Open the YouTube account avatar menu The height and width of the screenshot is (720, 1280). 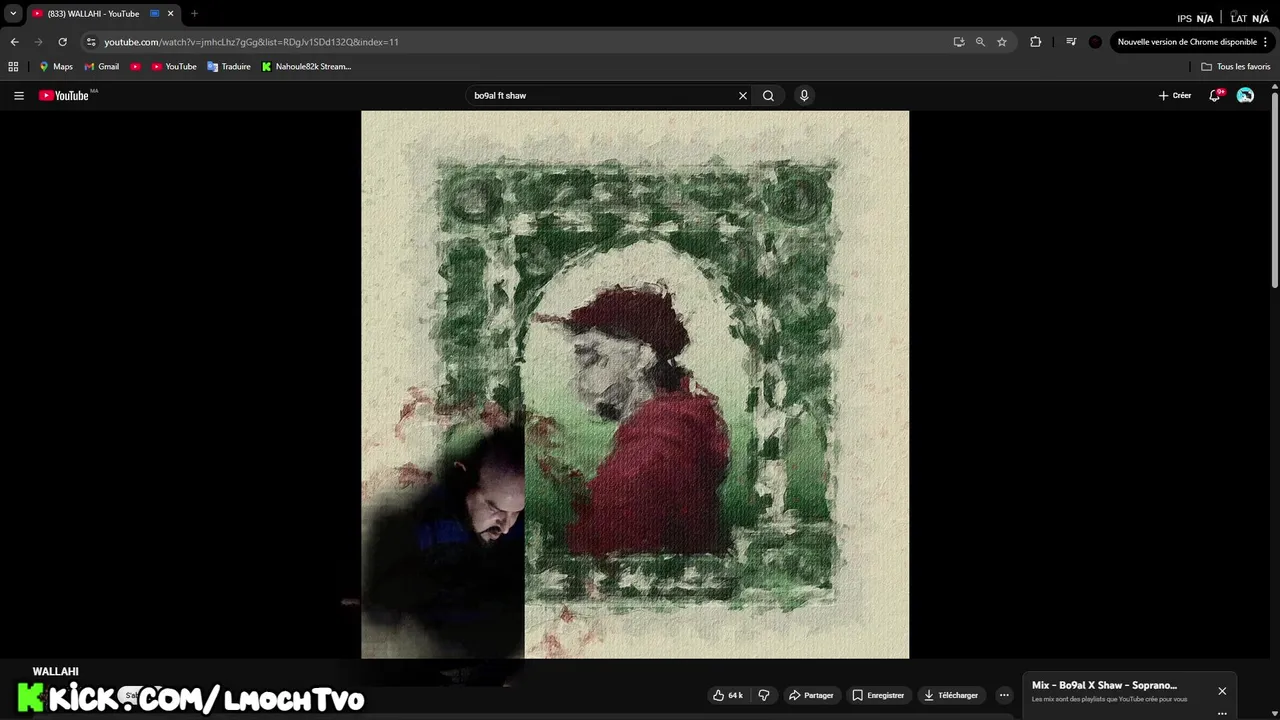(x=1245, y=96)
